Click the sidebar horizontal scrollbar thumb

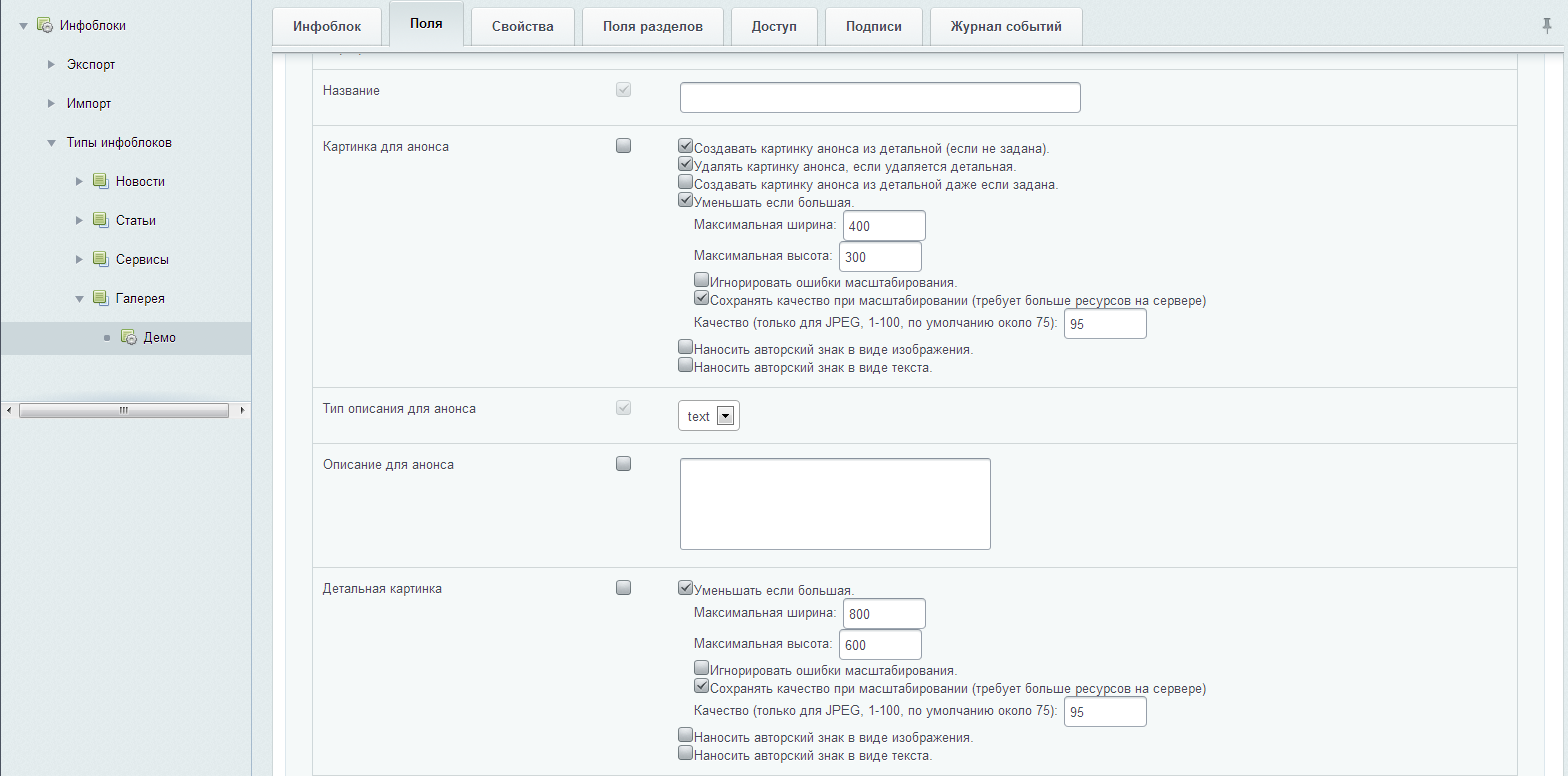coord(124,410)
